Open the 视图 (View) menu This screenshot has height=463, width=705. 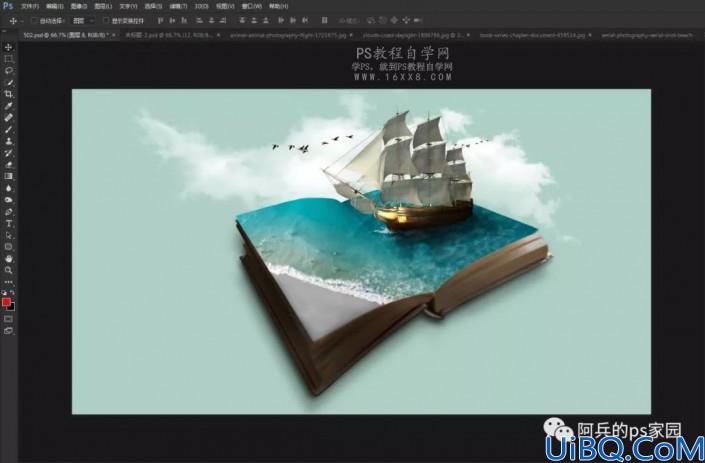(x=225, y=6)
